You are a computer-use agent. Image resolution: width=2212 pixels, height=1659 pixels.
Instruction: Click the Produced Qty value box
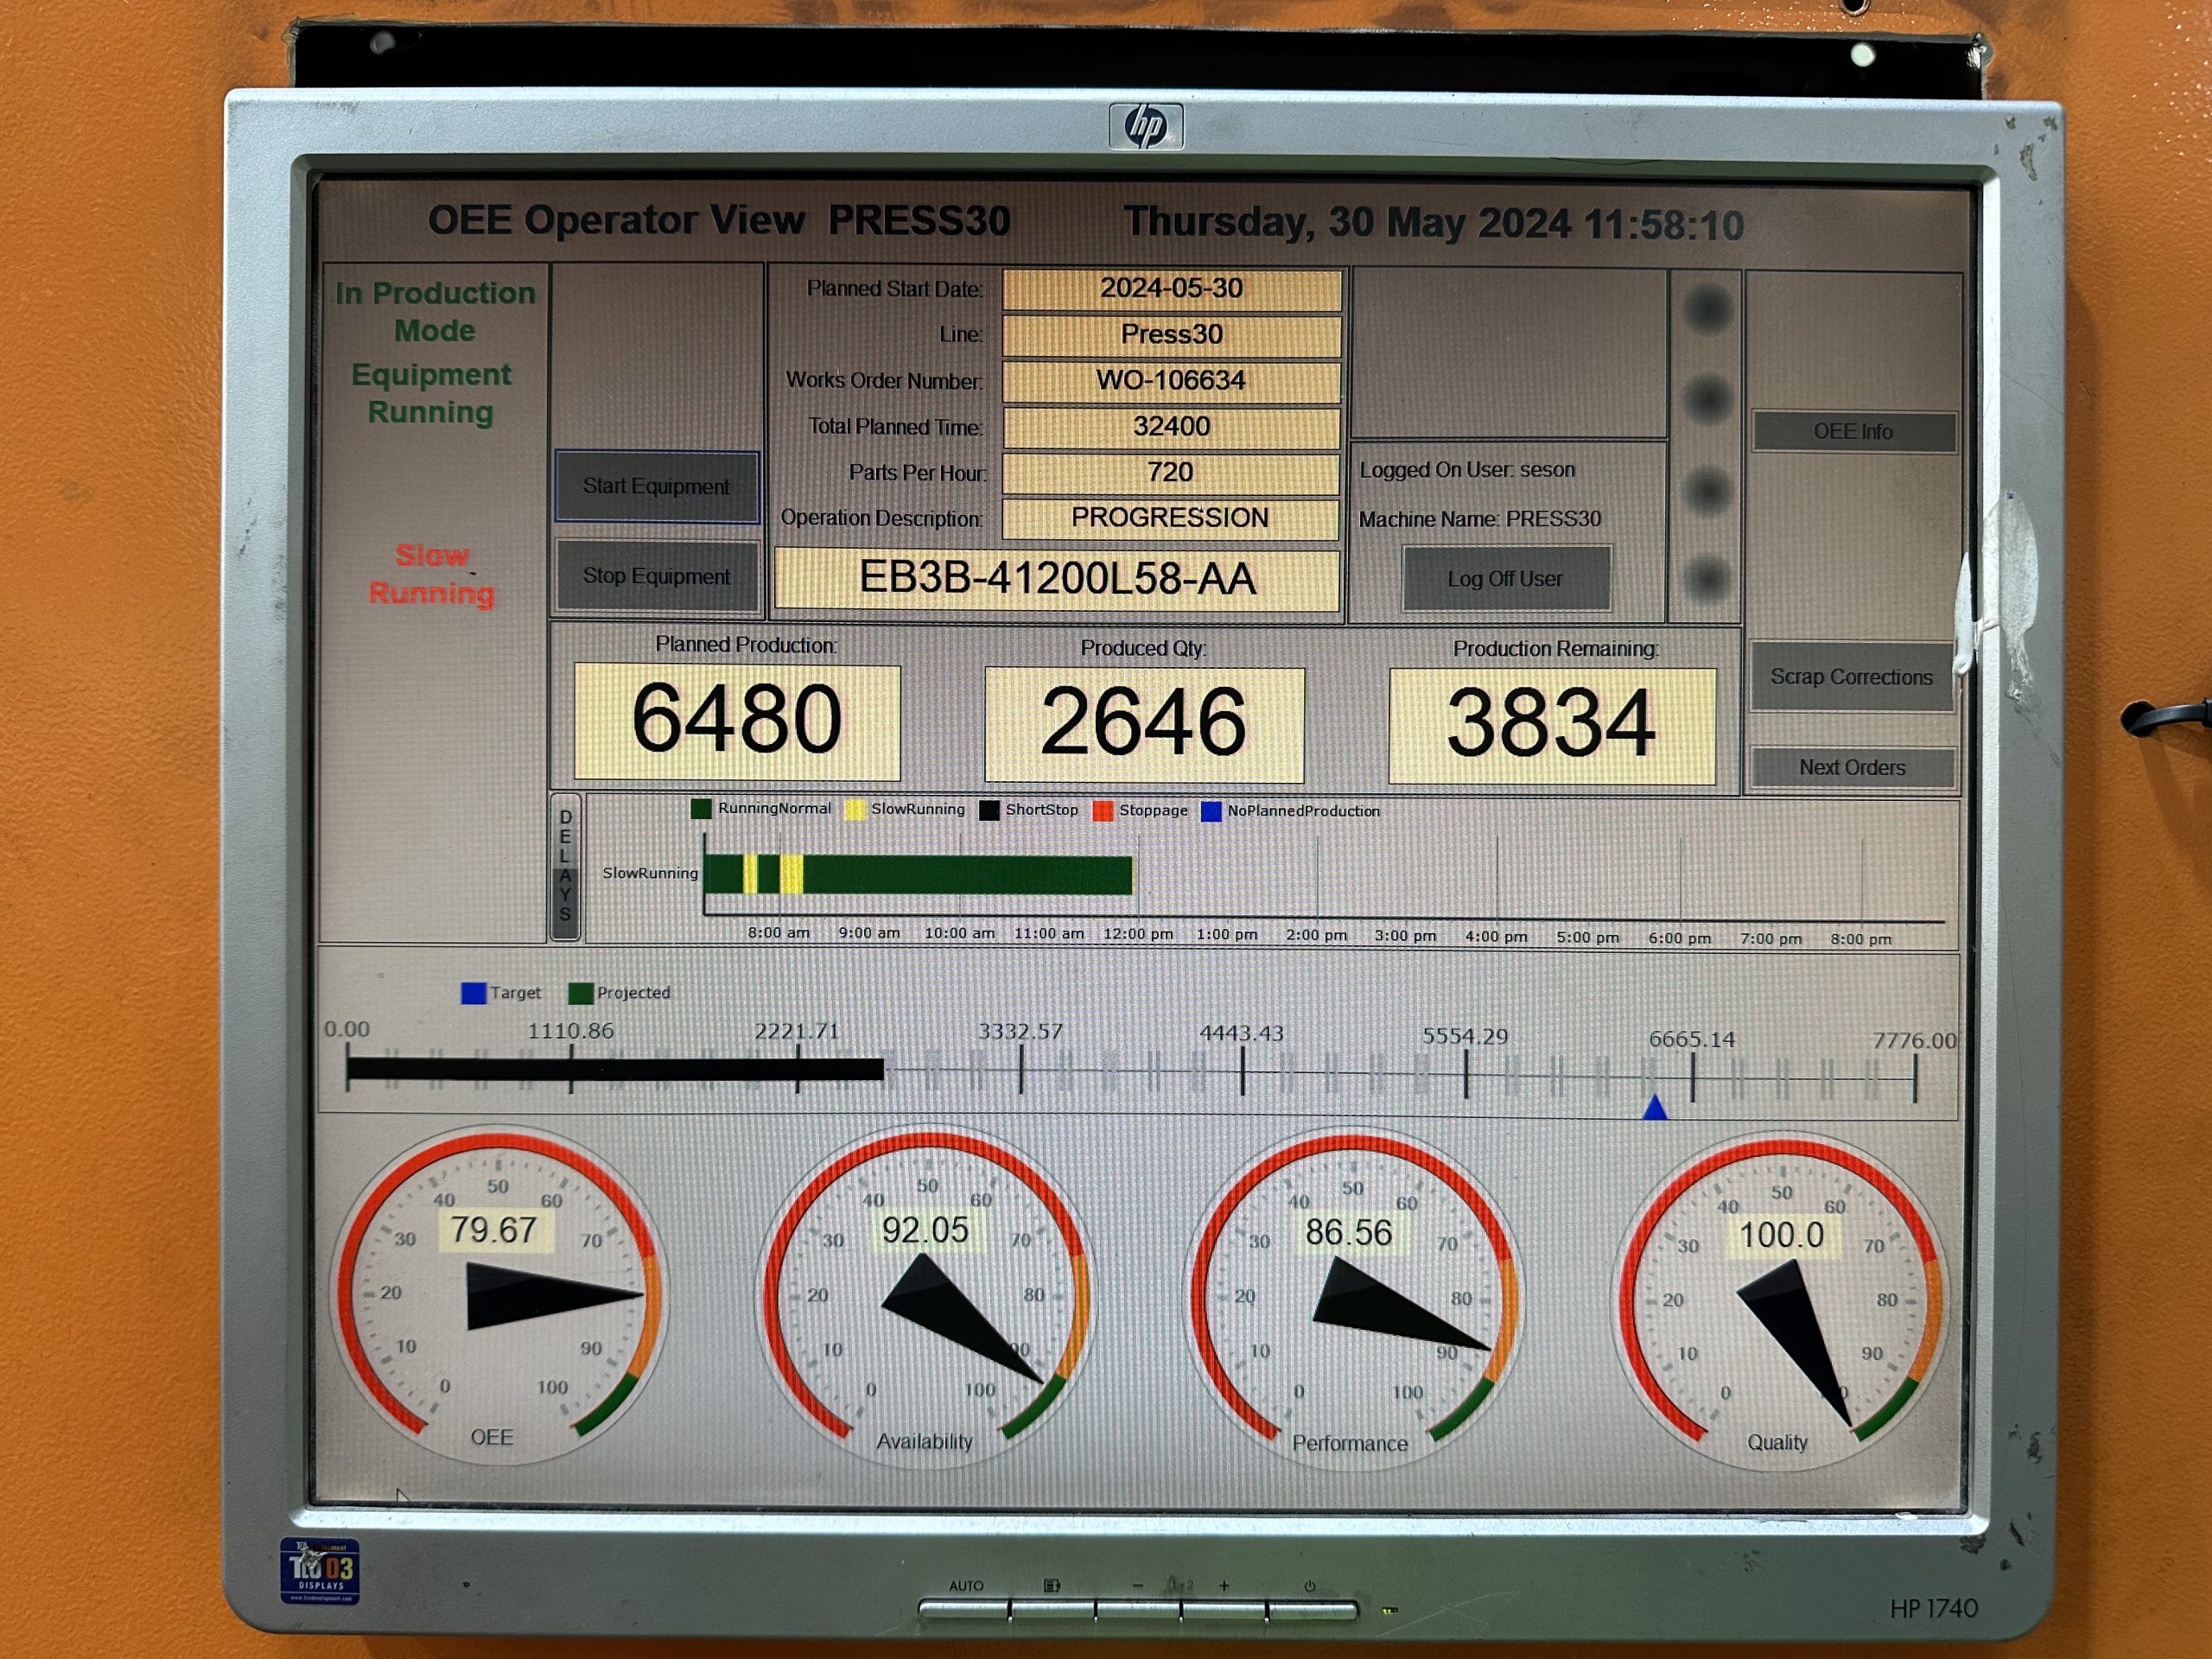point(1144,723)
